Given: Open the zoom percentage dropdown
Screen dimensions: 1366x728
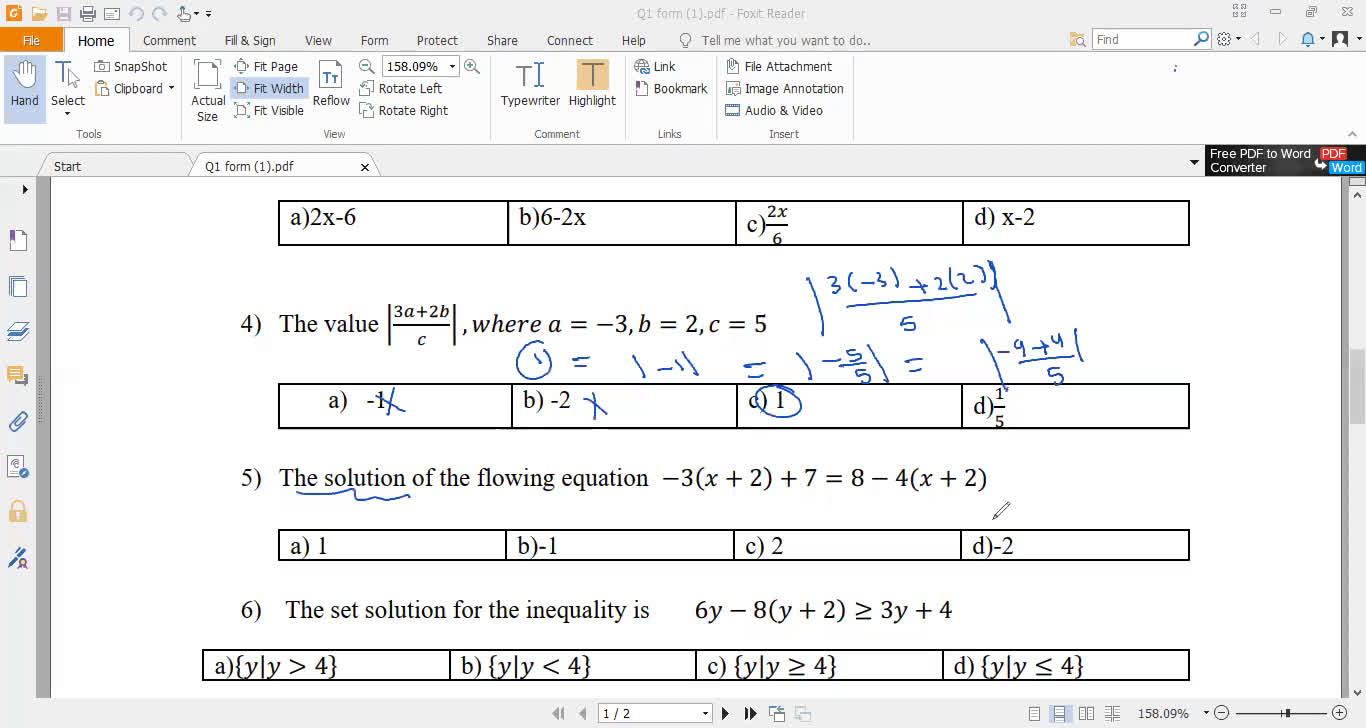Looking at the screenshot, I should 450,66.
